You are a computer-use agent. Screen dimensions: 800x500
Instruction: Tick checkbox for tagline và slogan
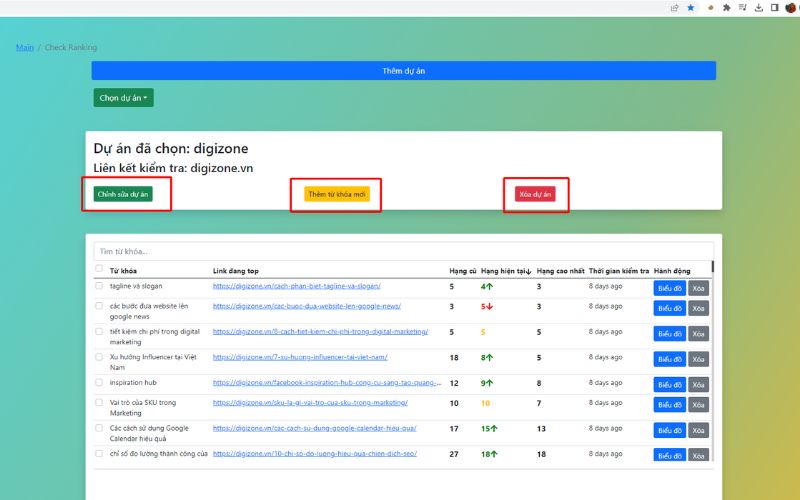coord(99,286)
